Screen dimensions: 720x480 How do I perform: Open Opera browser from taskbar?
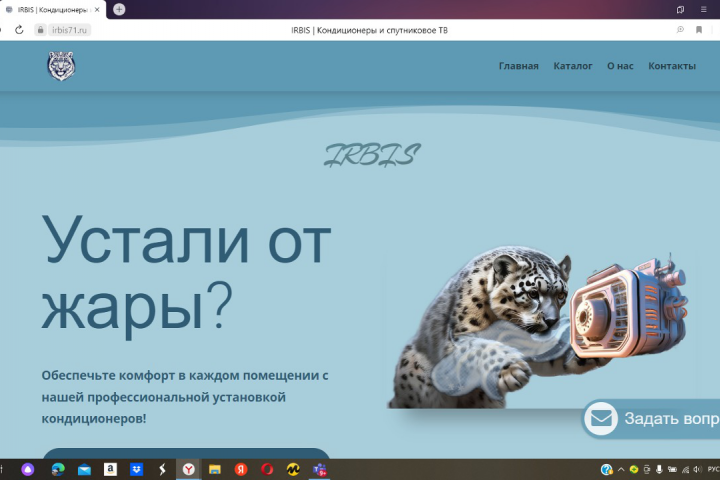(x=267, y=469)
